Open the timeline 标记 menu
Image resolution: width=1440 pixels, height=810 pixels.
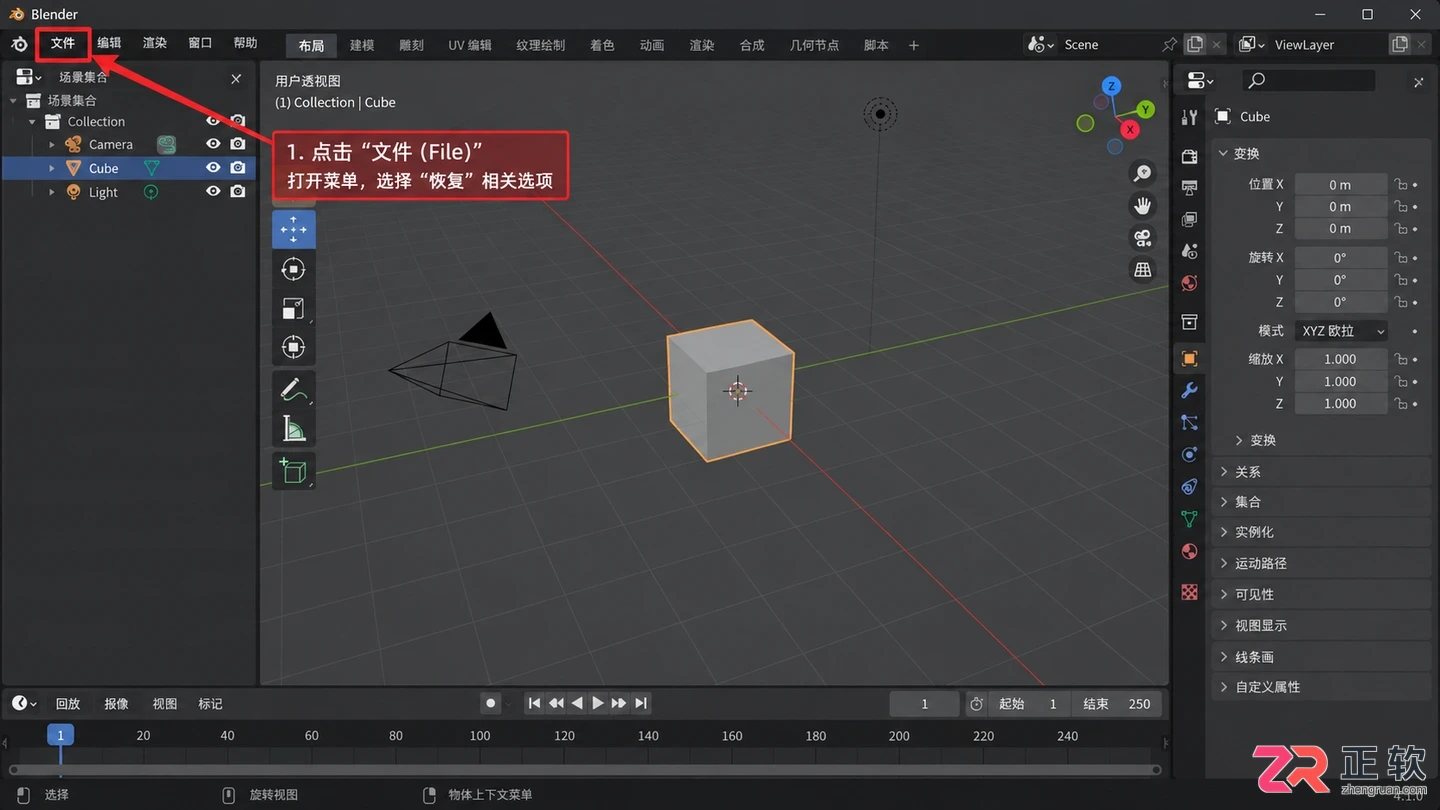tap(210, 704)
